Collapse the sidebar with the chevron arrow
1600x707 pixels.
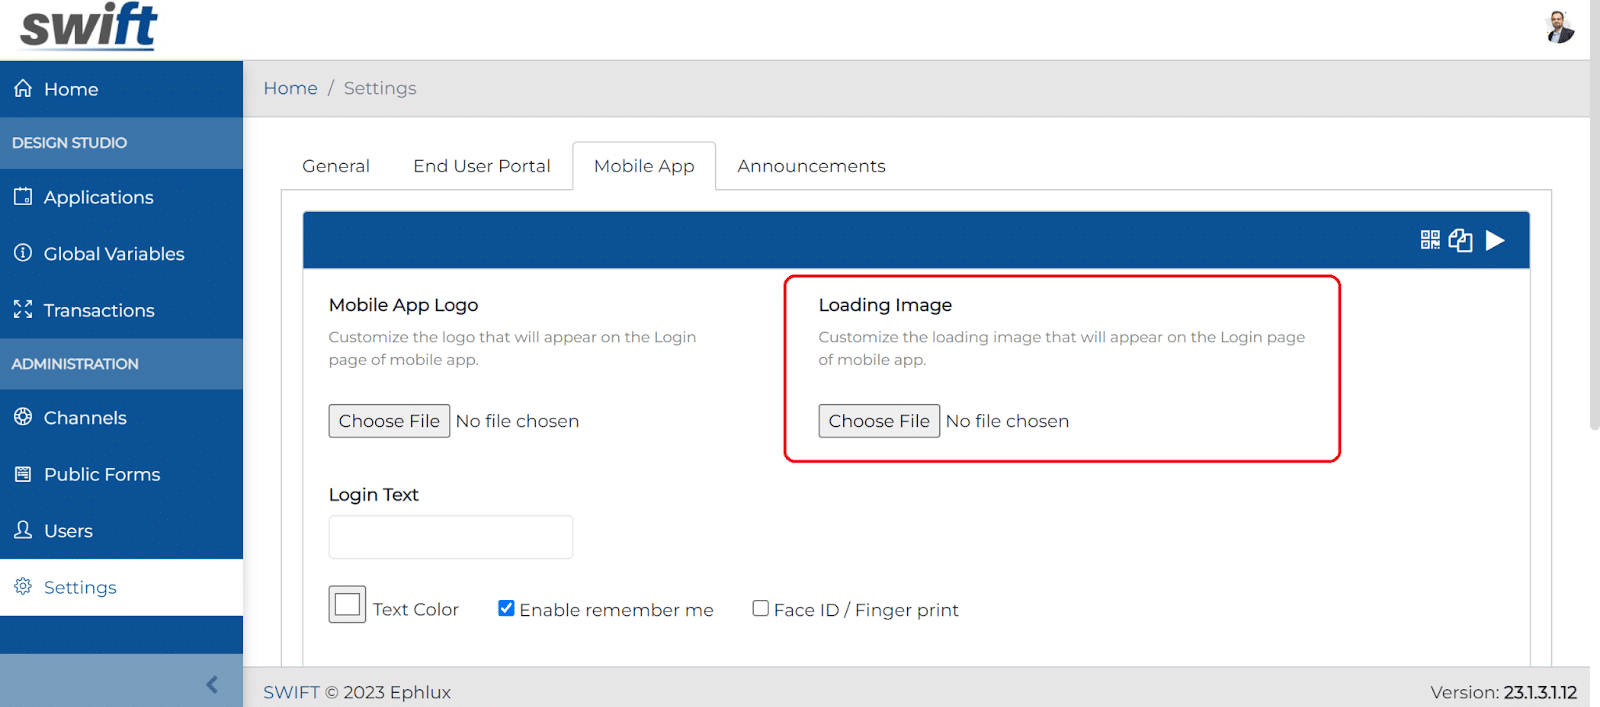pos(212,684)
